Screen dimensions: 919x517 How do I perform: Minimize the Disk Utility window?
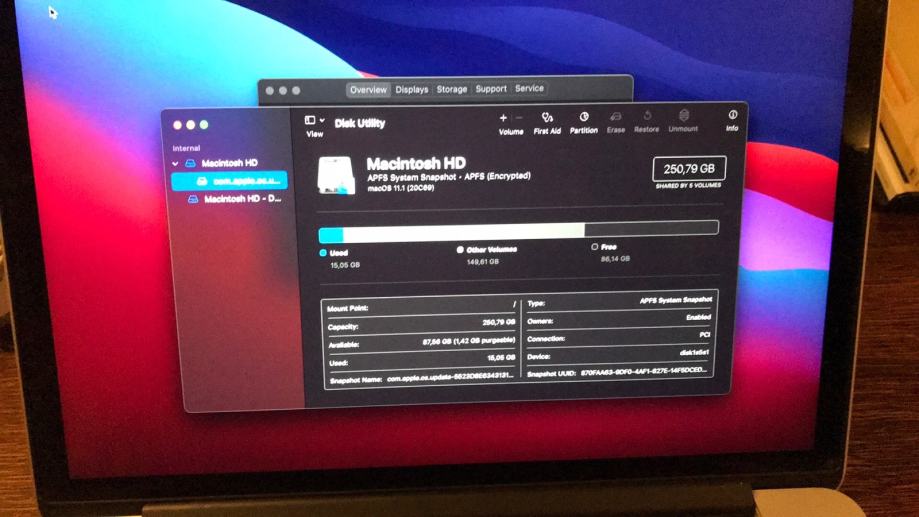click(190, 125)
